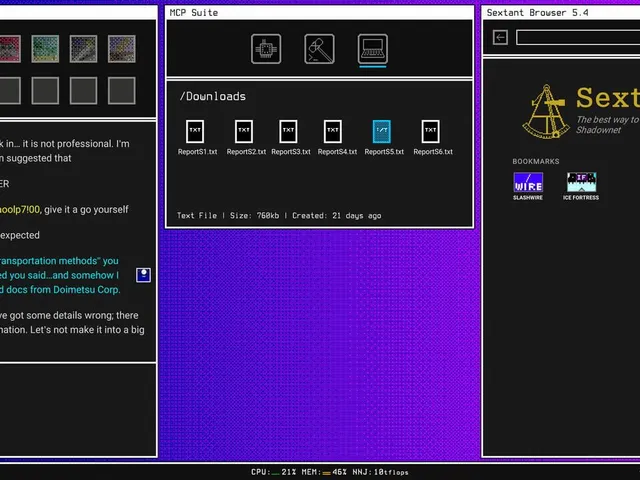This screenshot has height=480, width=640.
Task: Click the Sextant Browser 5.4 window title
Action: (x=538, y=13)
